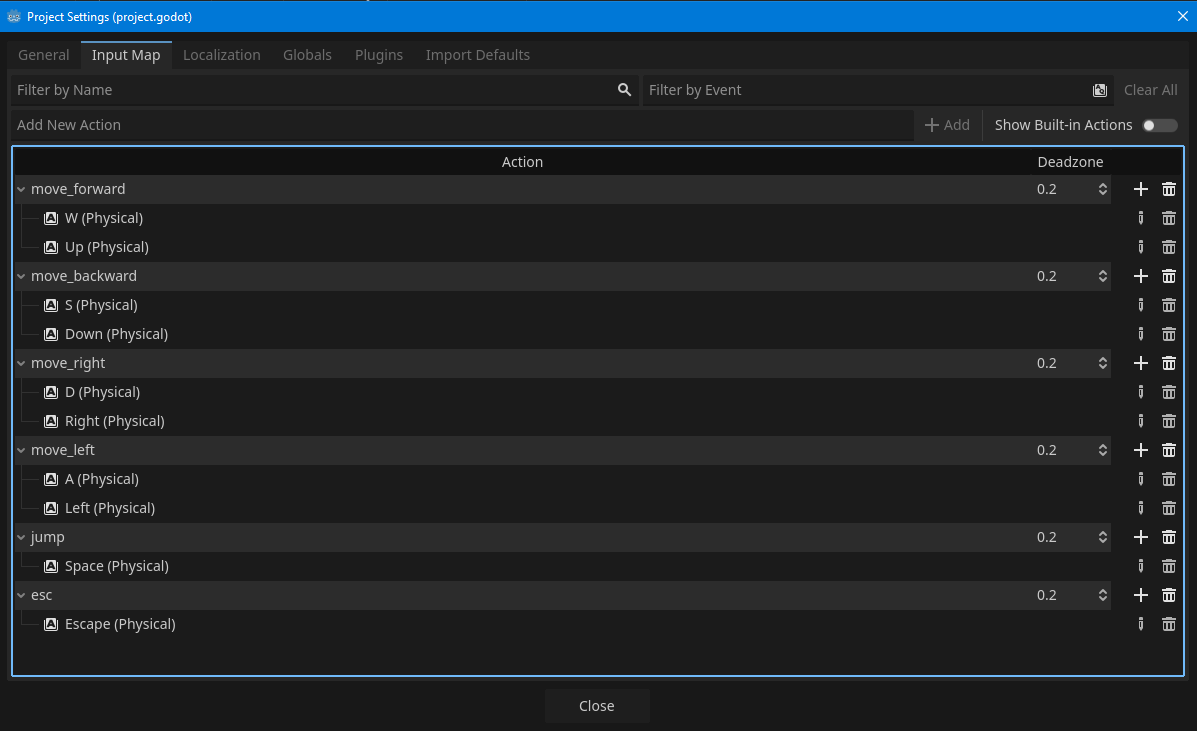
Task: Focus the Add New Action text field
Action: point(460,125)
